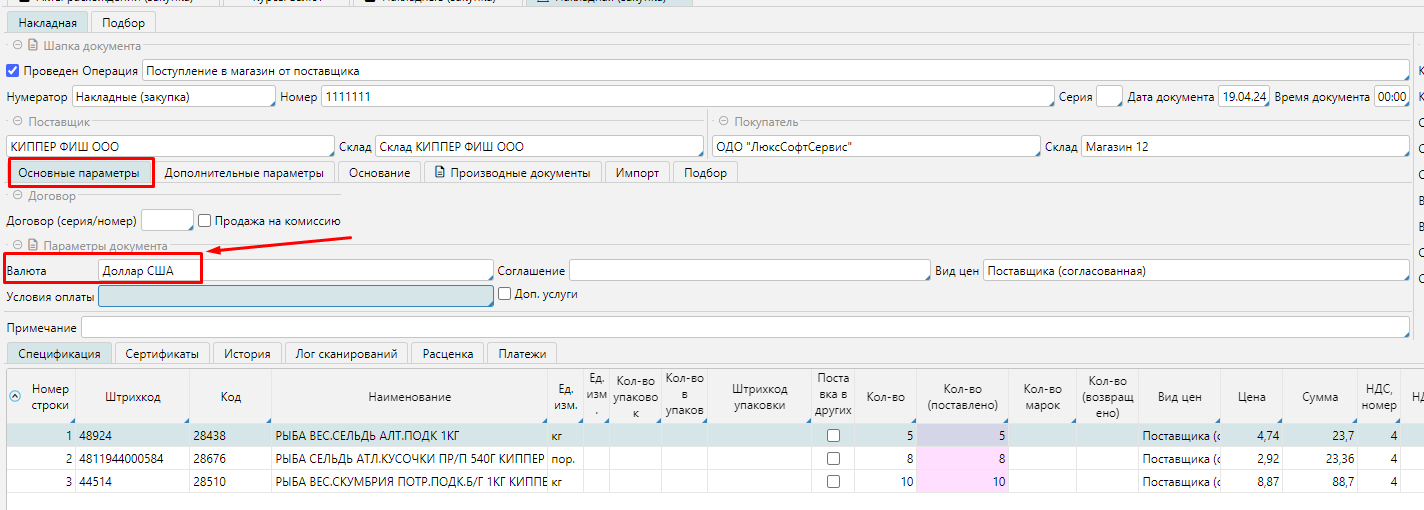Tick the Доп. услуги checkbox
The height and width of the screenshot is (510, 1424).
505,295
